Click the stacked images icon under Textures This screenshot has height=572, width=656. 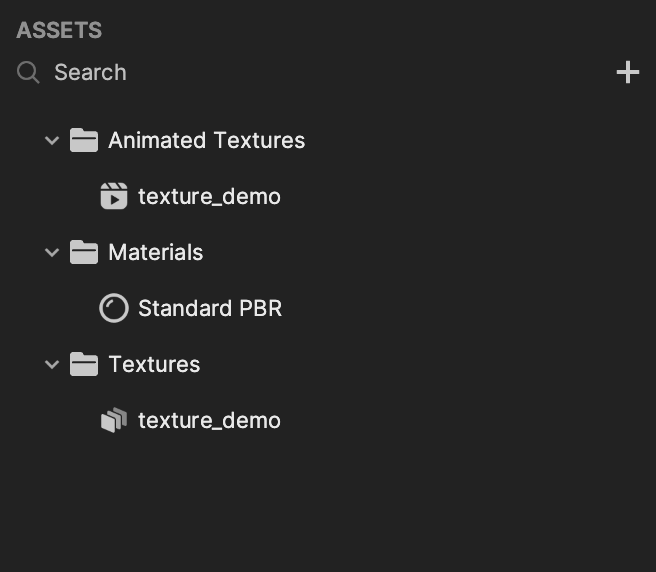coord(114,420)
